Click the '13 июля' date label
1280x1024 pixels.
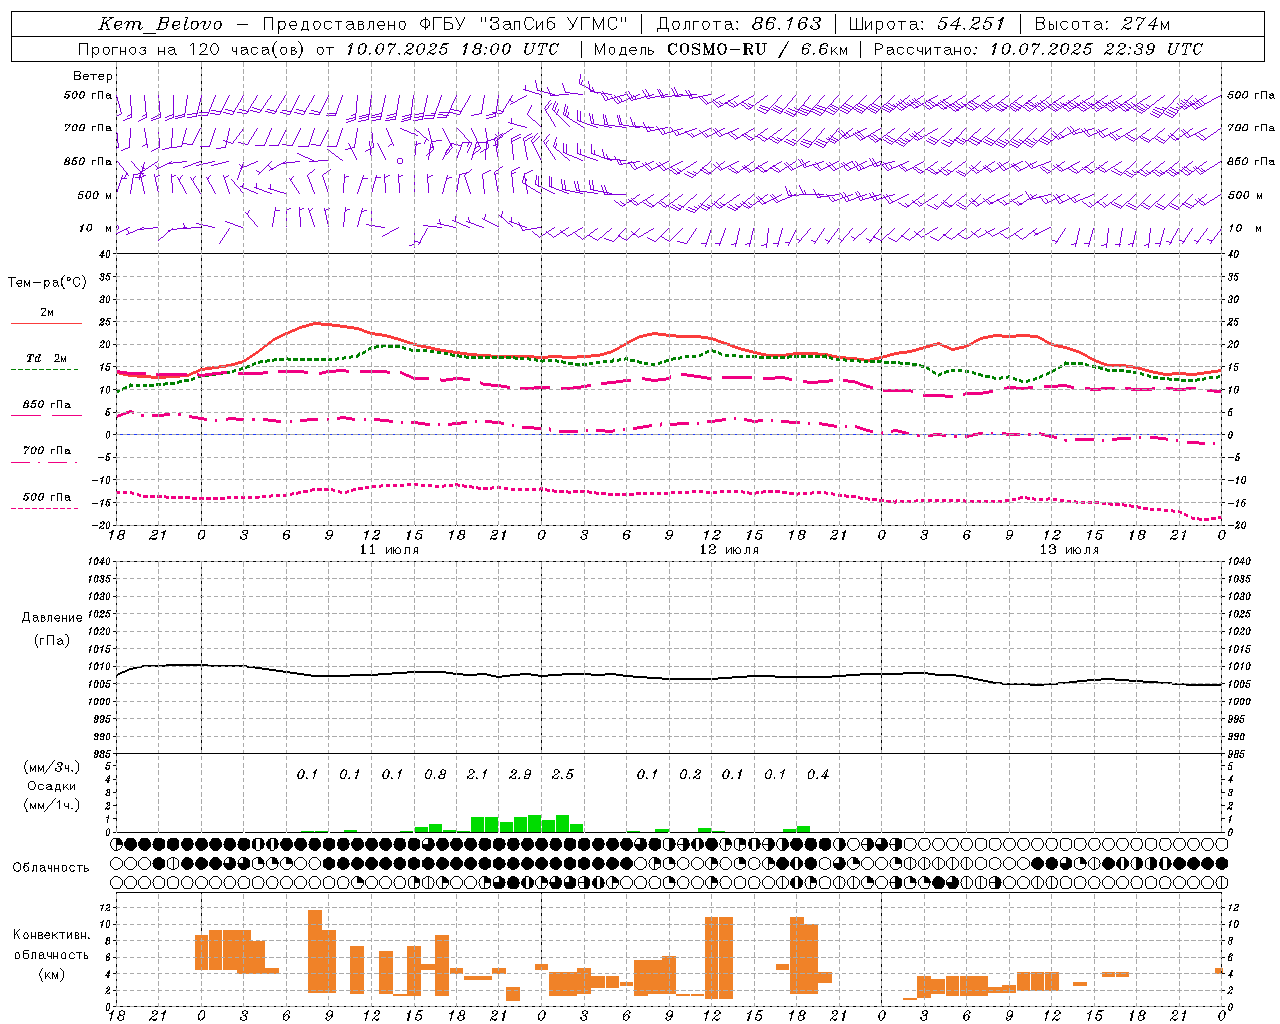(x=1069, y=550)
